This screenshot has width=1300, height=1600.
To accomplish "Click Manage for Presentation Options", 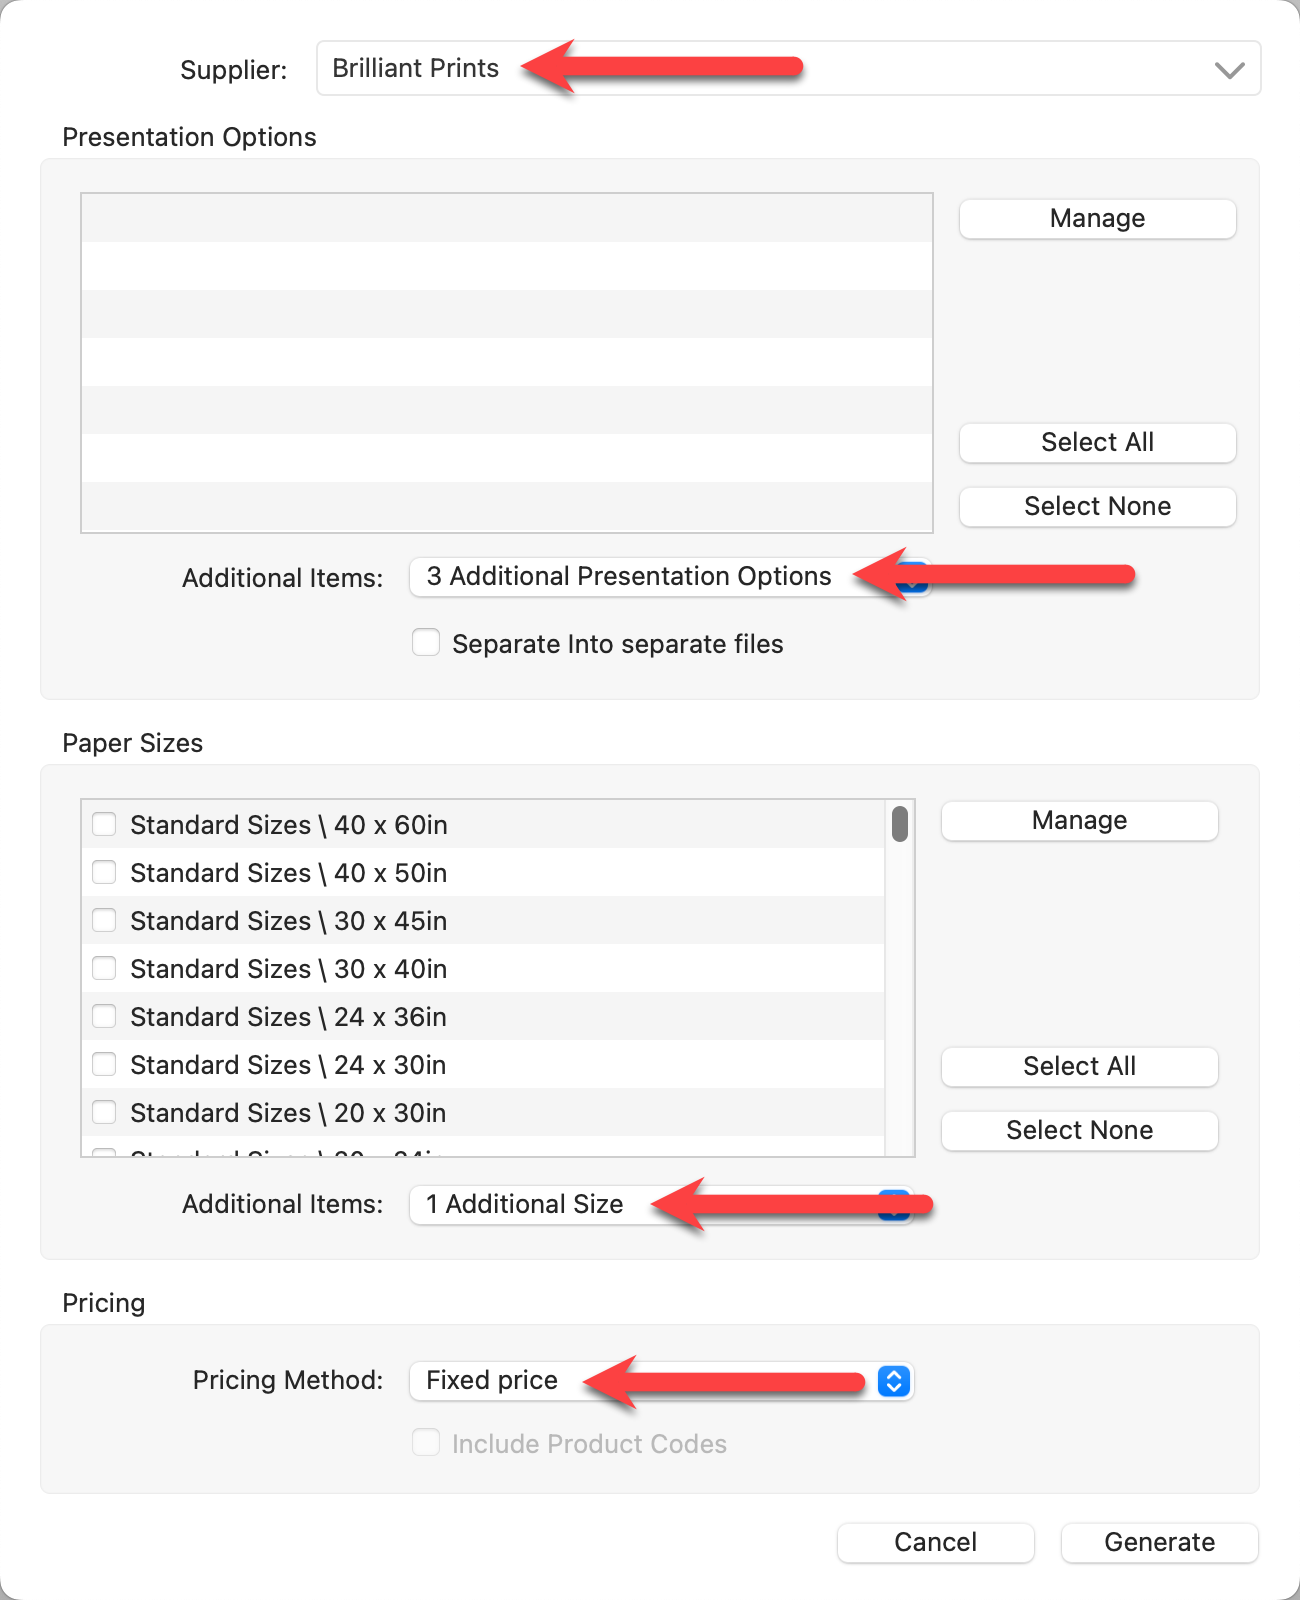I will [1097, 219].
